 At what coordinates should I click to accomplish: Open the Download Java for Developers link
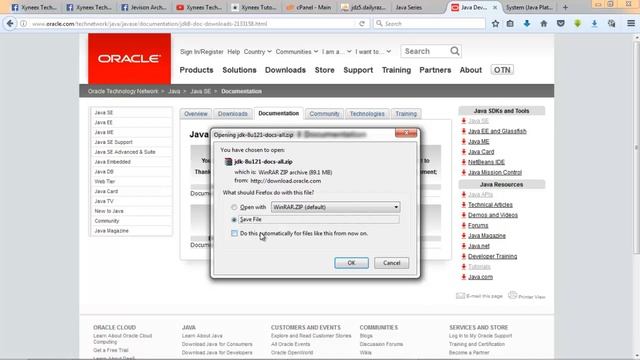coord(217,352)
